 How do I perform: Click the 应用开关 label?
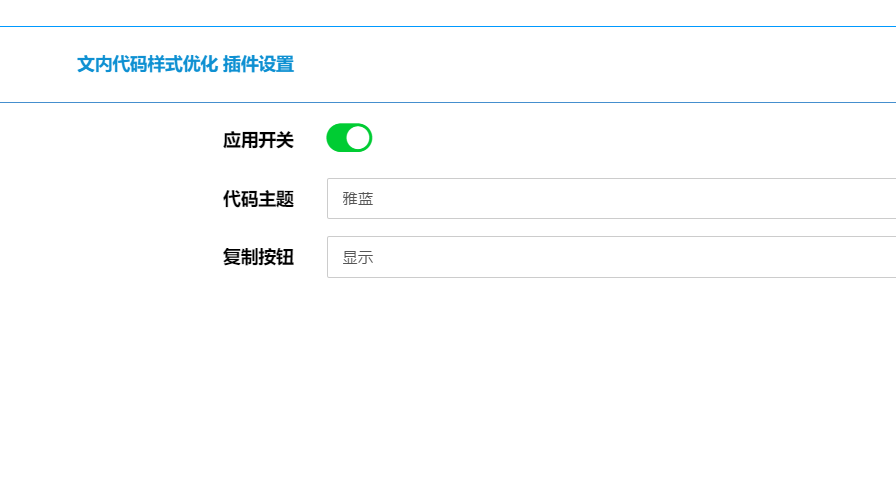coord(258,140)
